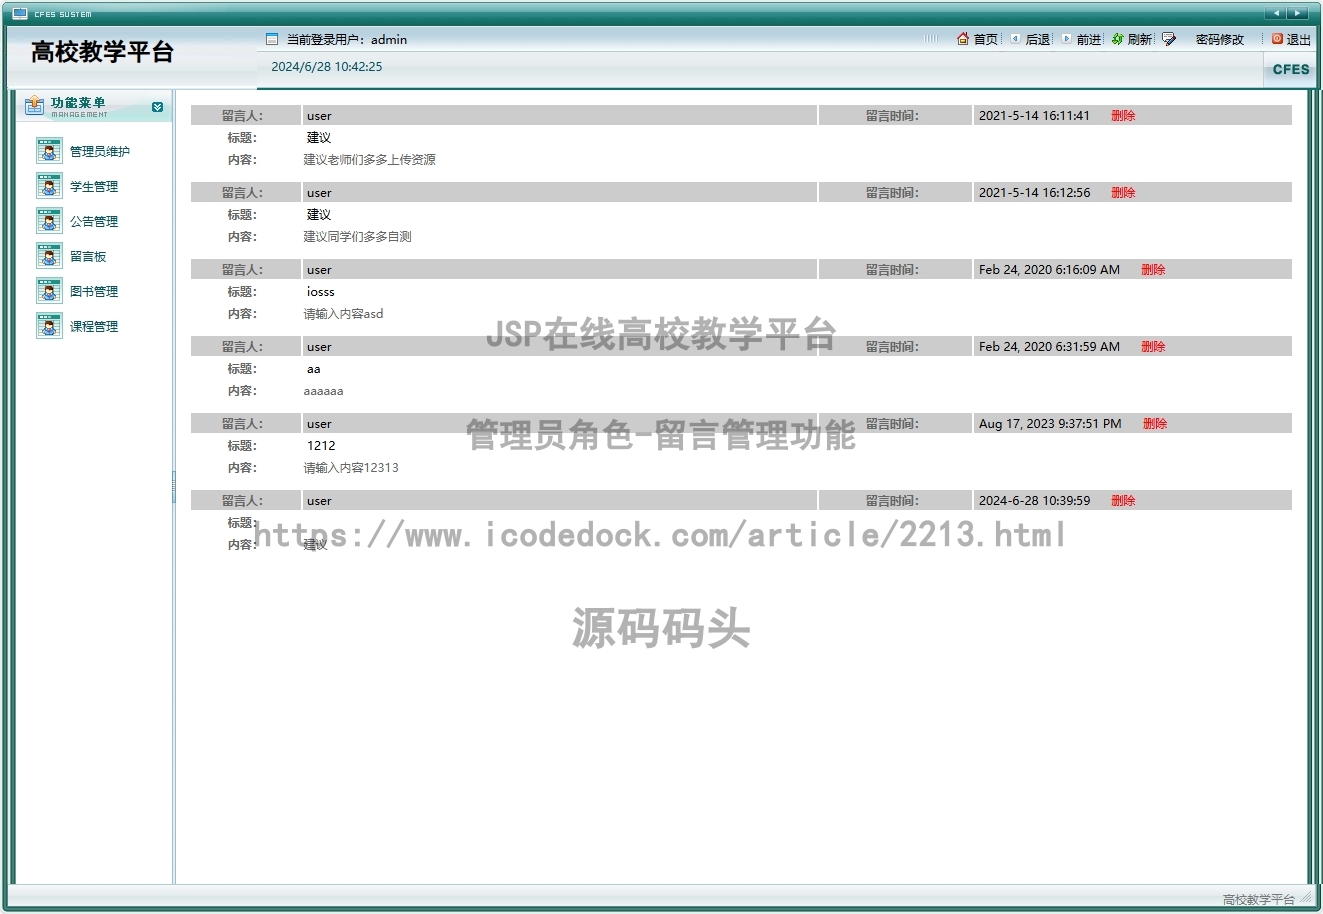Click the 学生管理 sidebar icon
This screenshot has height=914, width=1323.
(49, 186)
